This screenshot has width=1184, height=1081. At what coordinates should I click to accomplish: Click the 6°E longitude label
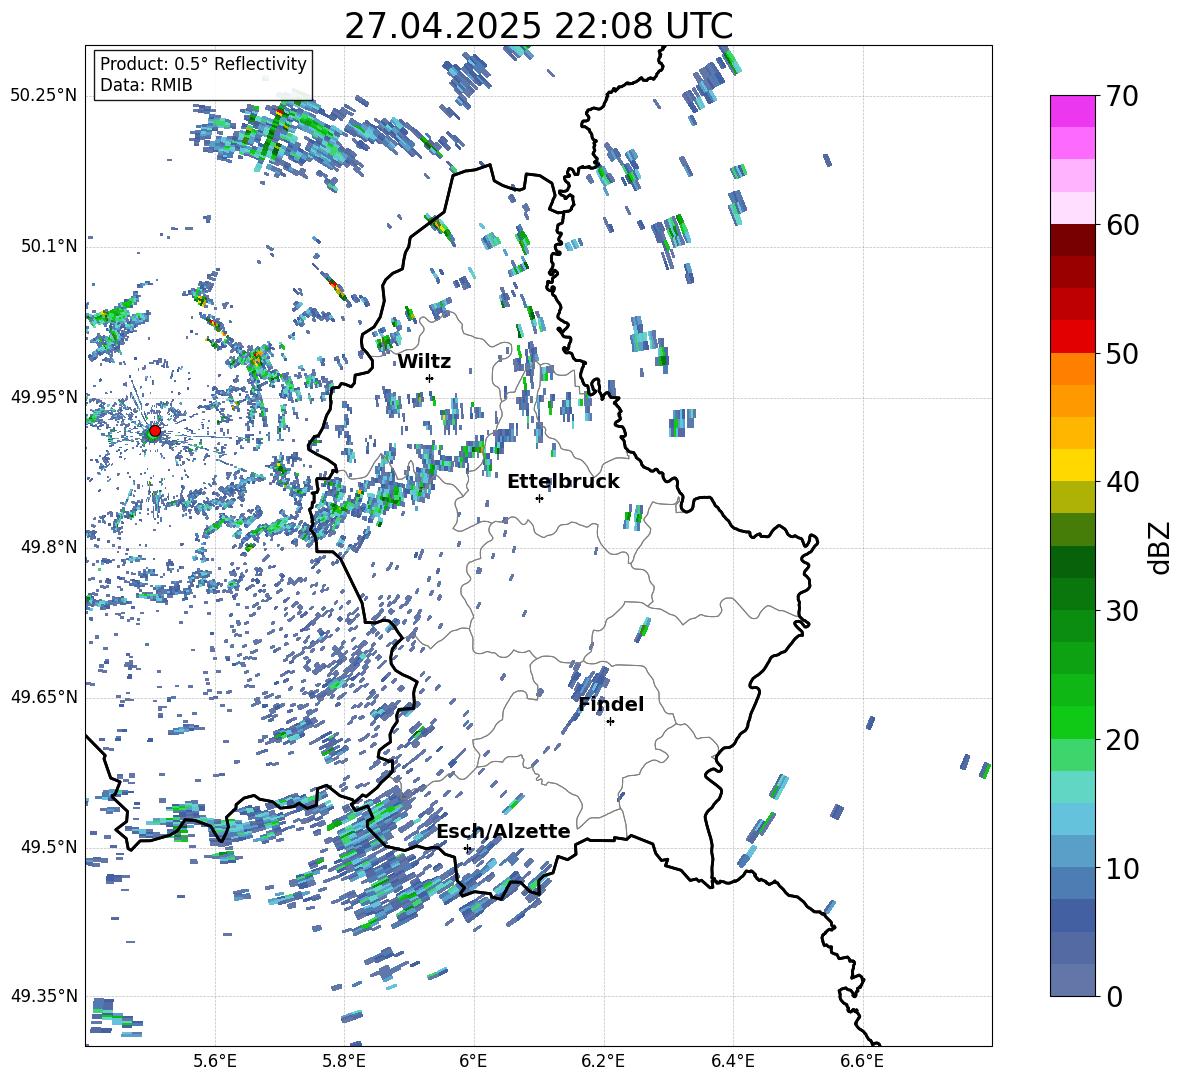click(x=473, y=1061)
